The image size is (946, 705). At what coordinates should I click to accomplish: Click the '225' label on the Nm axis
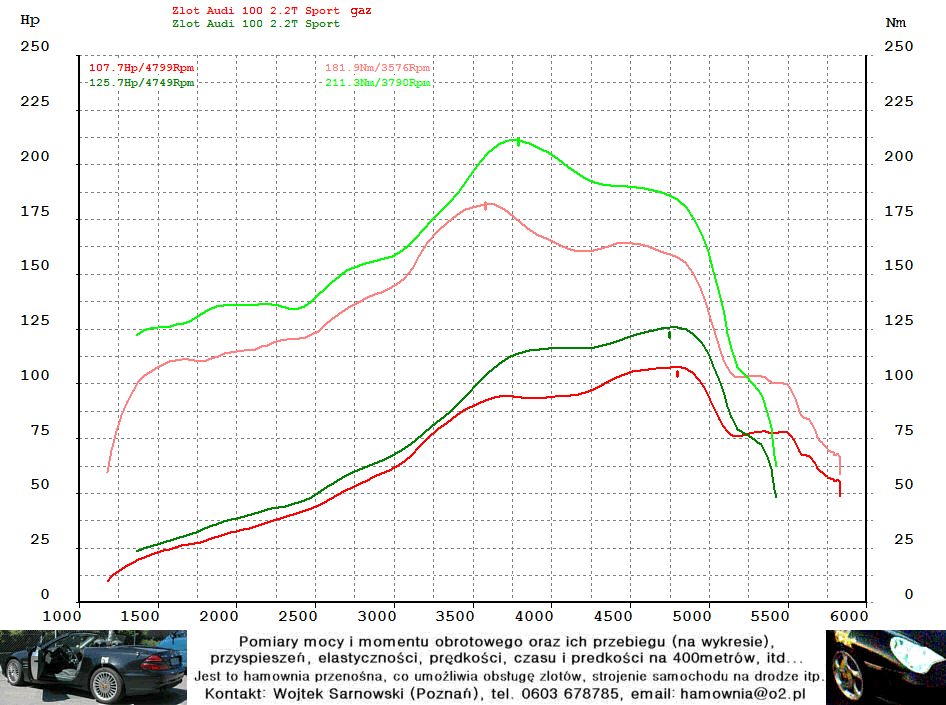899,101
